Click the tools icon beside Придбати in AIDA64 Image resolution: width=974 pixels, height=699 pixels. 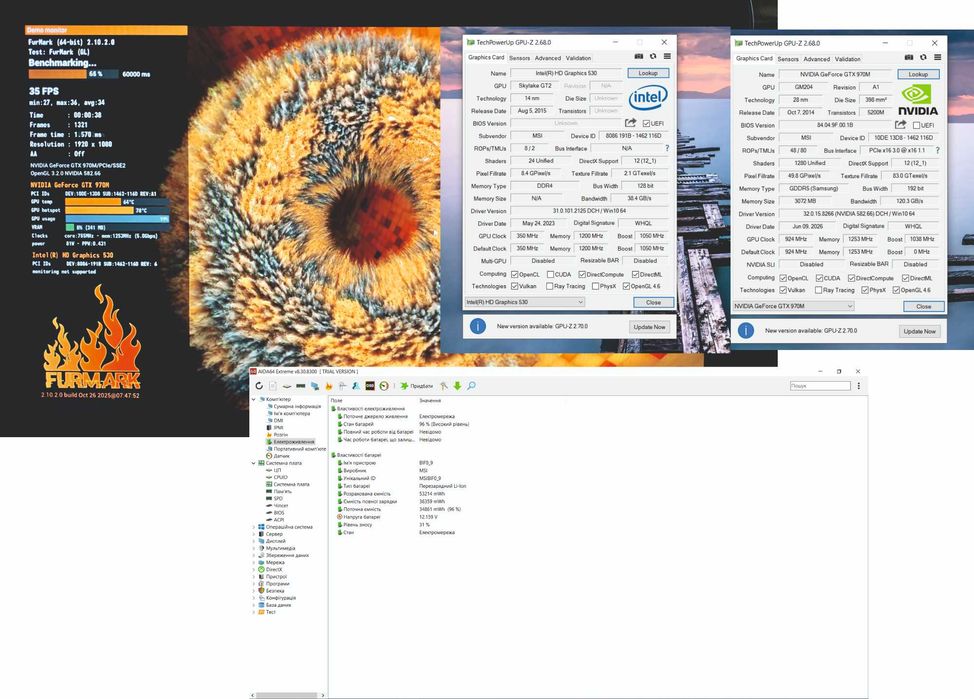pos(444,386)
